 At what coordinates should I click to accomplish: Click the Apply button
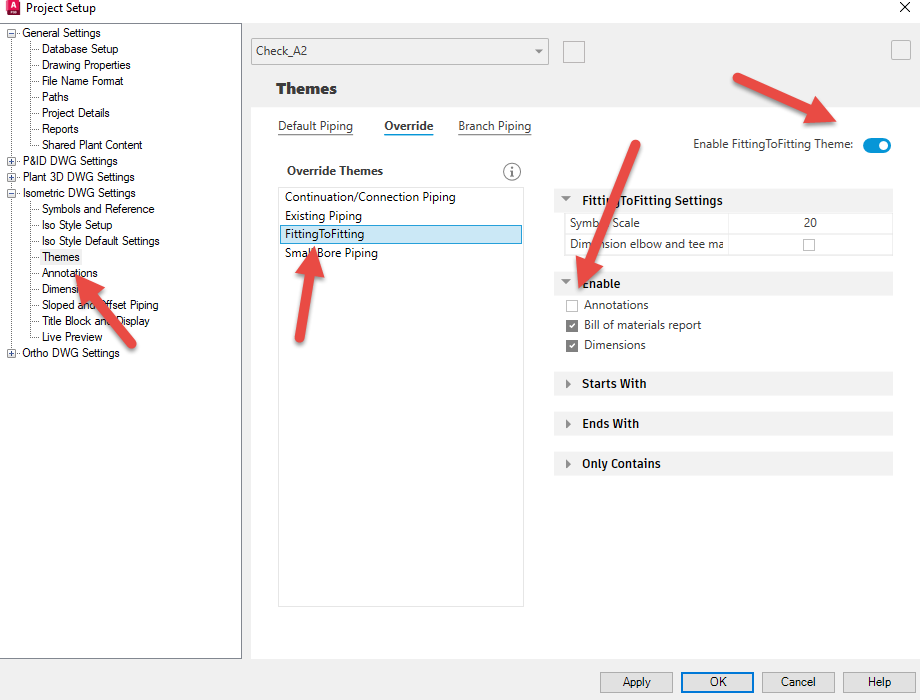[x=636, y=682]
